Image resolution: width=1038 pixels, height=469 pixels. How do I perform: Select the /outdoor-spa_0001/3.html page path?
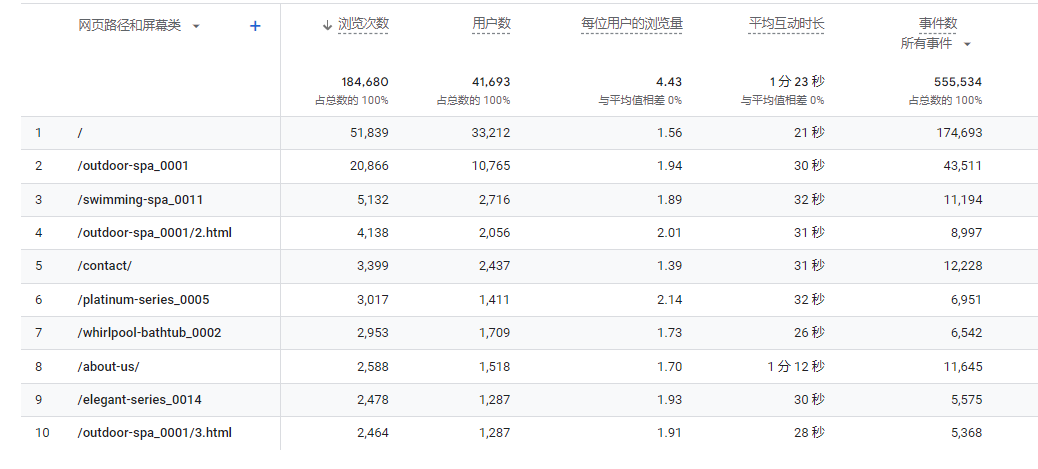click(155, 433)
